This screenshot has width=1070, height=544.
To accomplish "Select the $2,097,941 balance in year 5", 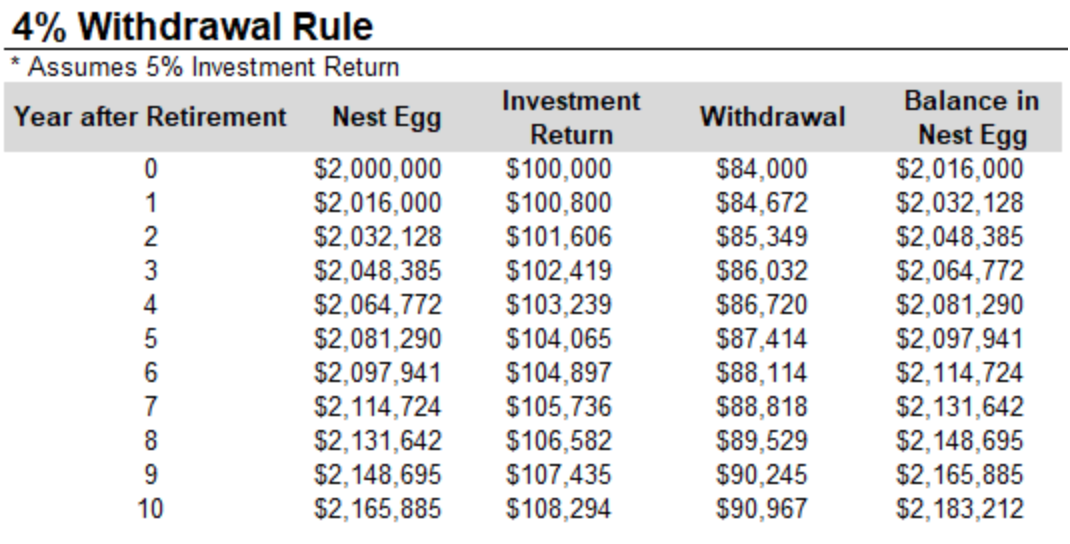I will point(959,339).
